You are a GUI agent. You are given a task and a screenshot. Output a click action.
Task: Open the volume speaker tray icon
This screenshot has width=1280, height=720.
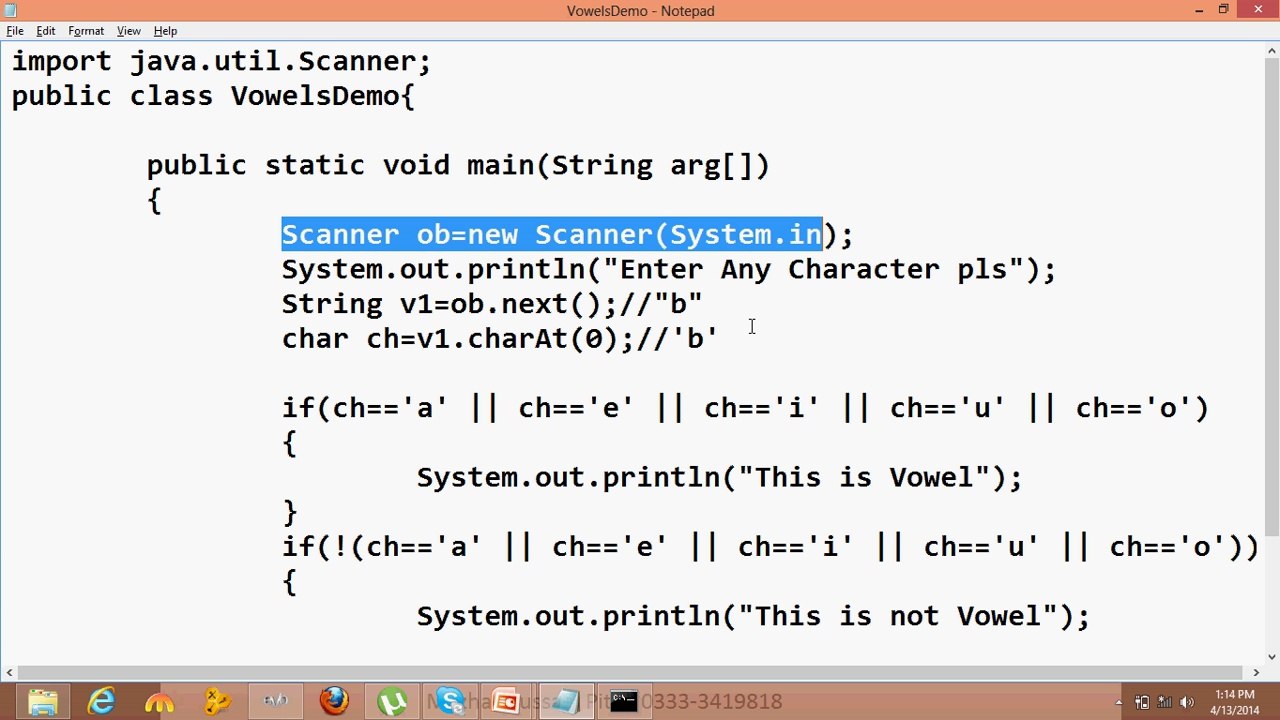click(x=1188, y=702)
